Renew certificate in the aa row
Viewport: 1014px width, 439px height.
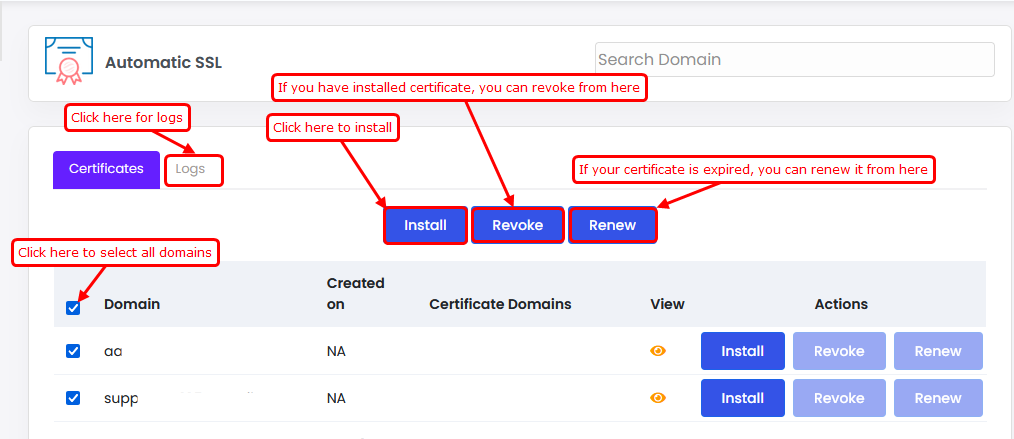tap(937, 351)
